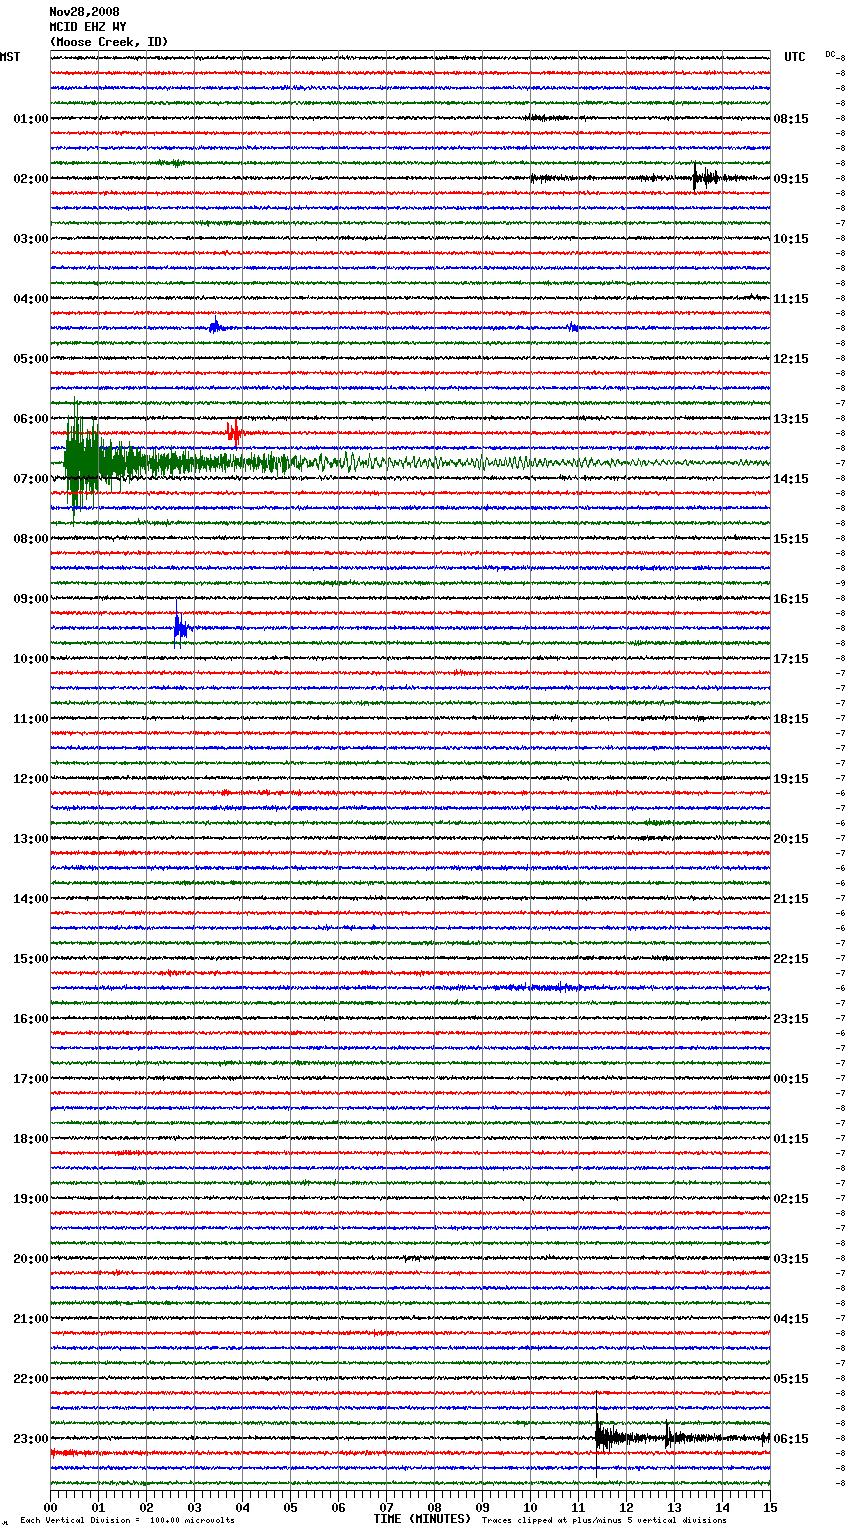The height and width of the screenshot is (1534, 850).
Task: Click the 16:15 UTC time label
Action: (x=791, y=599)
